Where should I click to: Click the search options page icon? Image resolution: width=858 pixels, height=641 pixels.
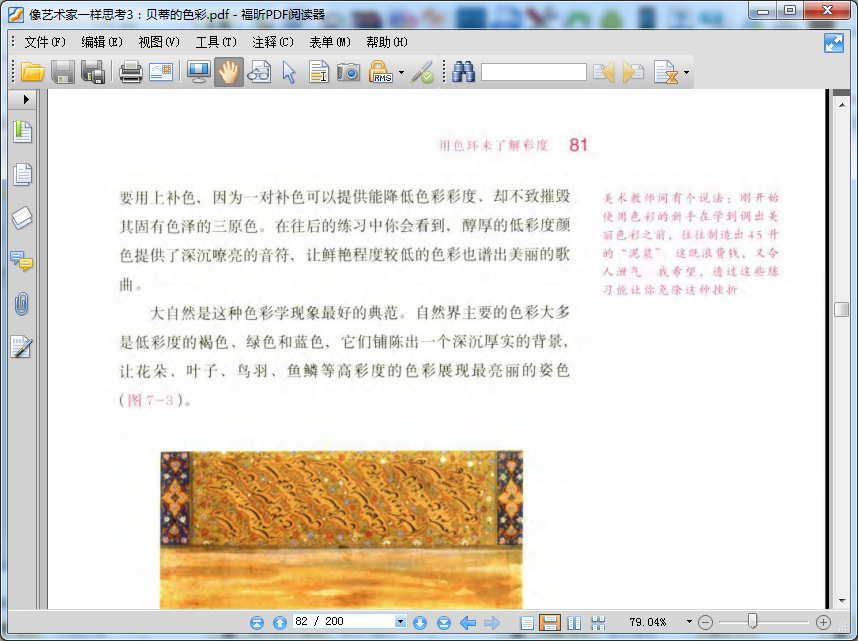666,72
